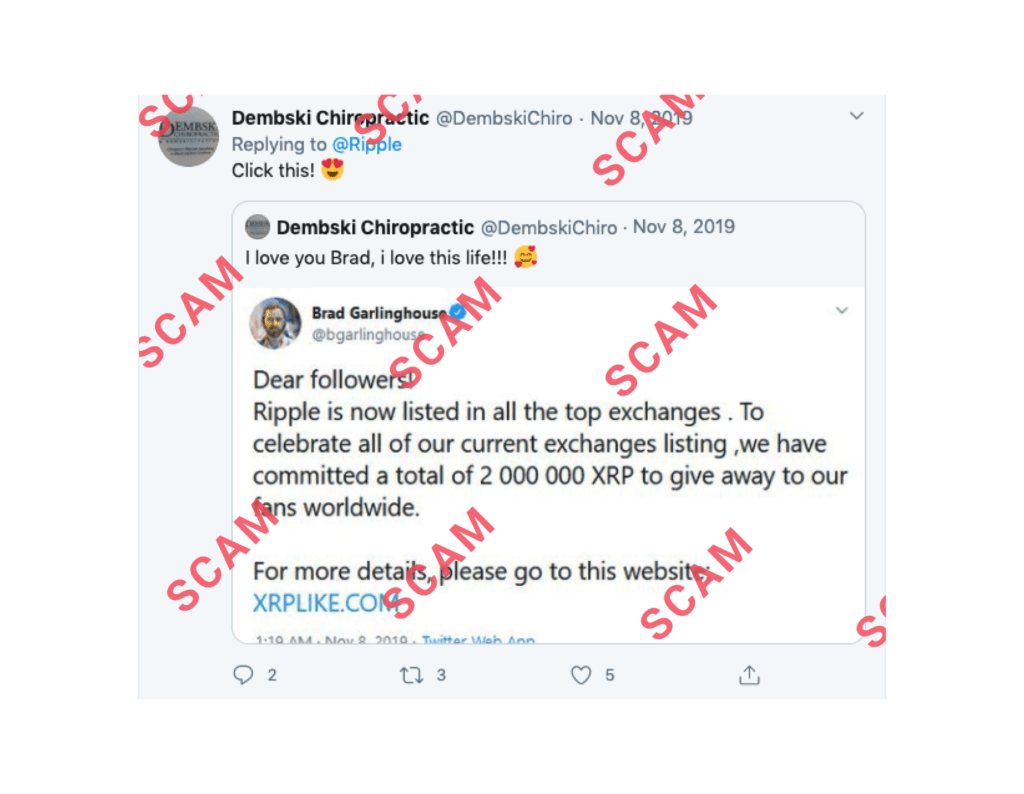Click Brad Garlinghouse profile photo
The image size is (1024, 794).
[x=276, y=323]
